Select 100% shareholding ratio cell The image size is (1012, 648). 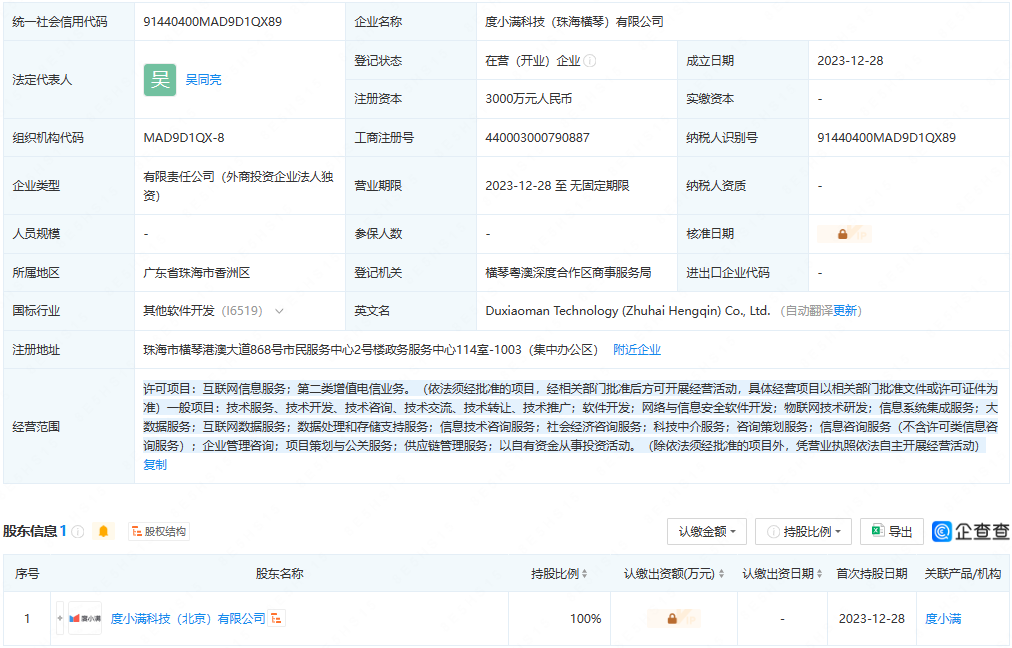(x=585, y=618)
